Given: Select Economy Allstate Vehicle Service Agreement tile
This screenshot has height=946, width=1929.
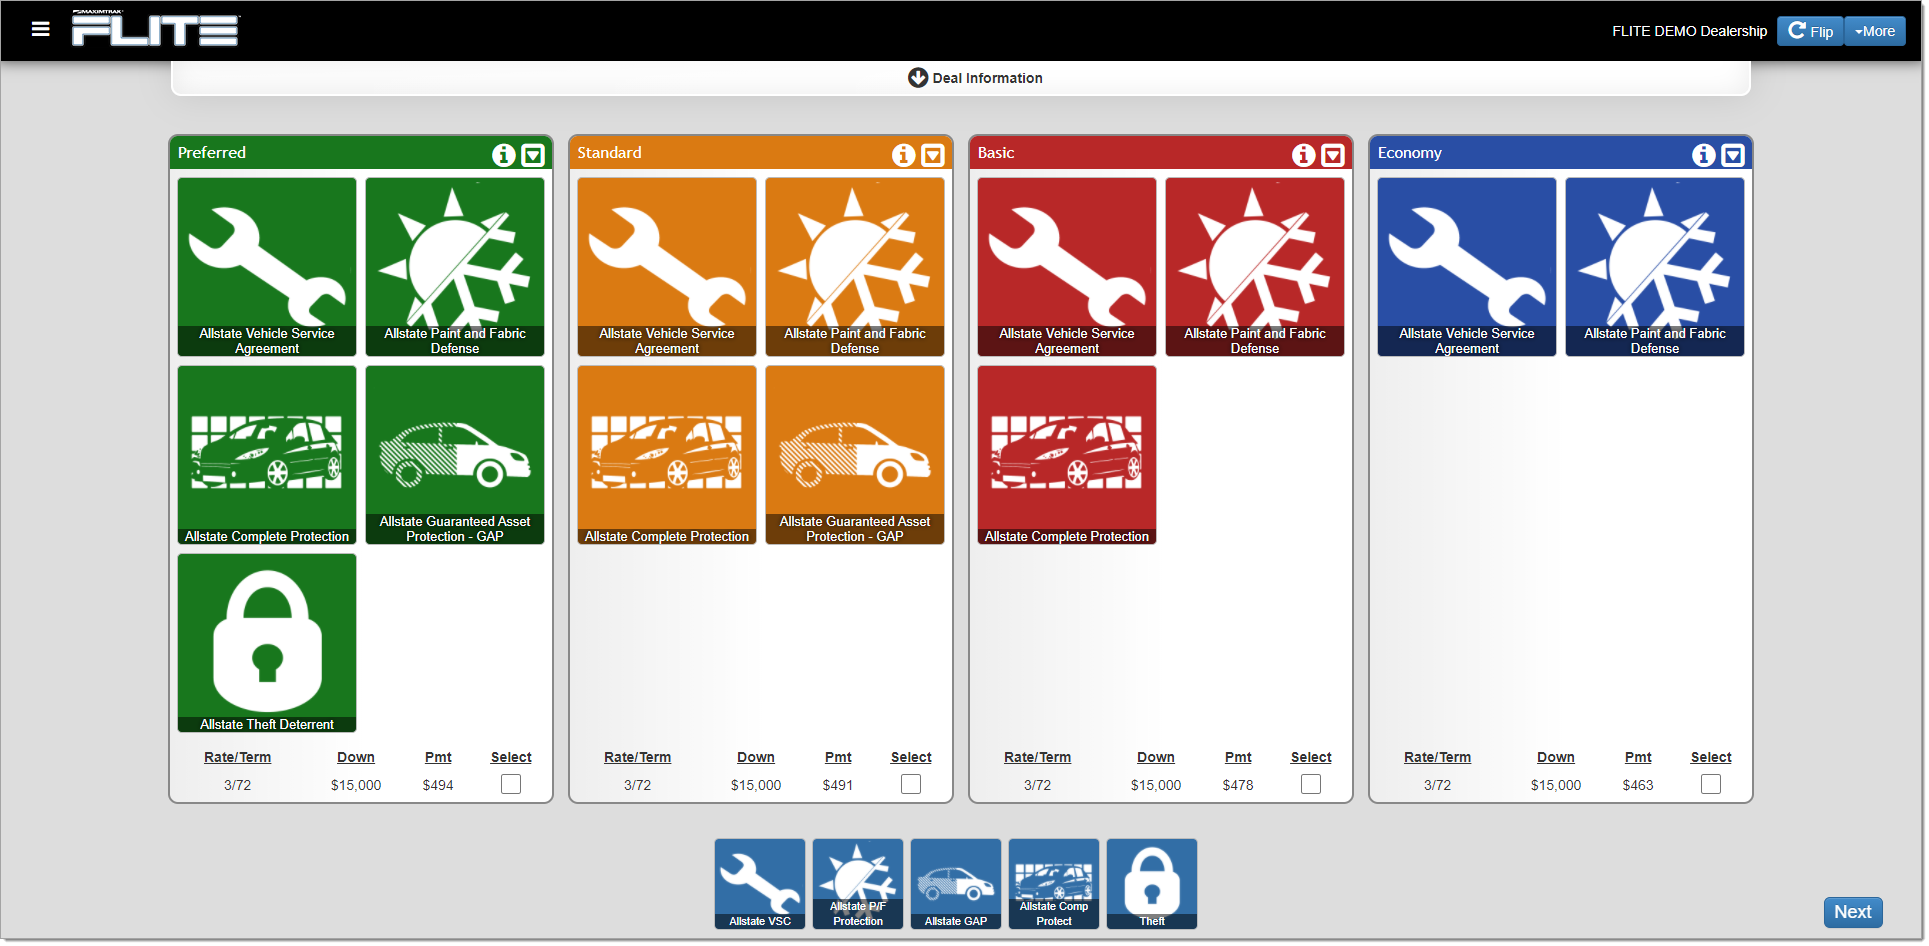Looking at the screenshot, I should pos(1467,267).
